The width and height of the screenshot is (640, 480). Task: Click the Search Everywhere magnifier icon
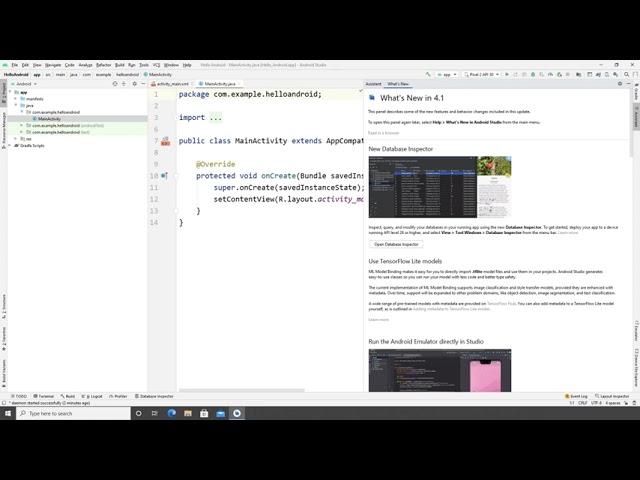click(627, 75)
